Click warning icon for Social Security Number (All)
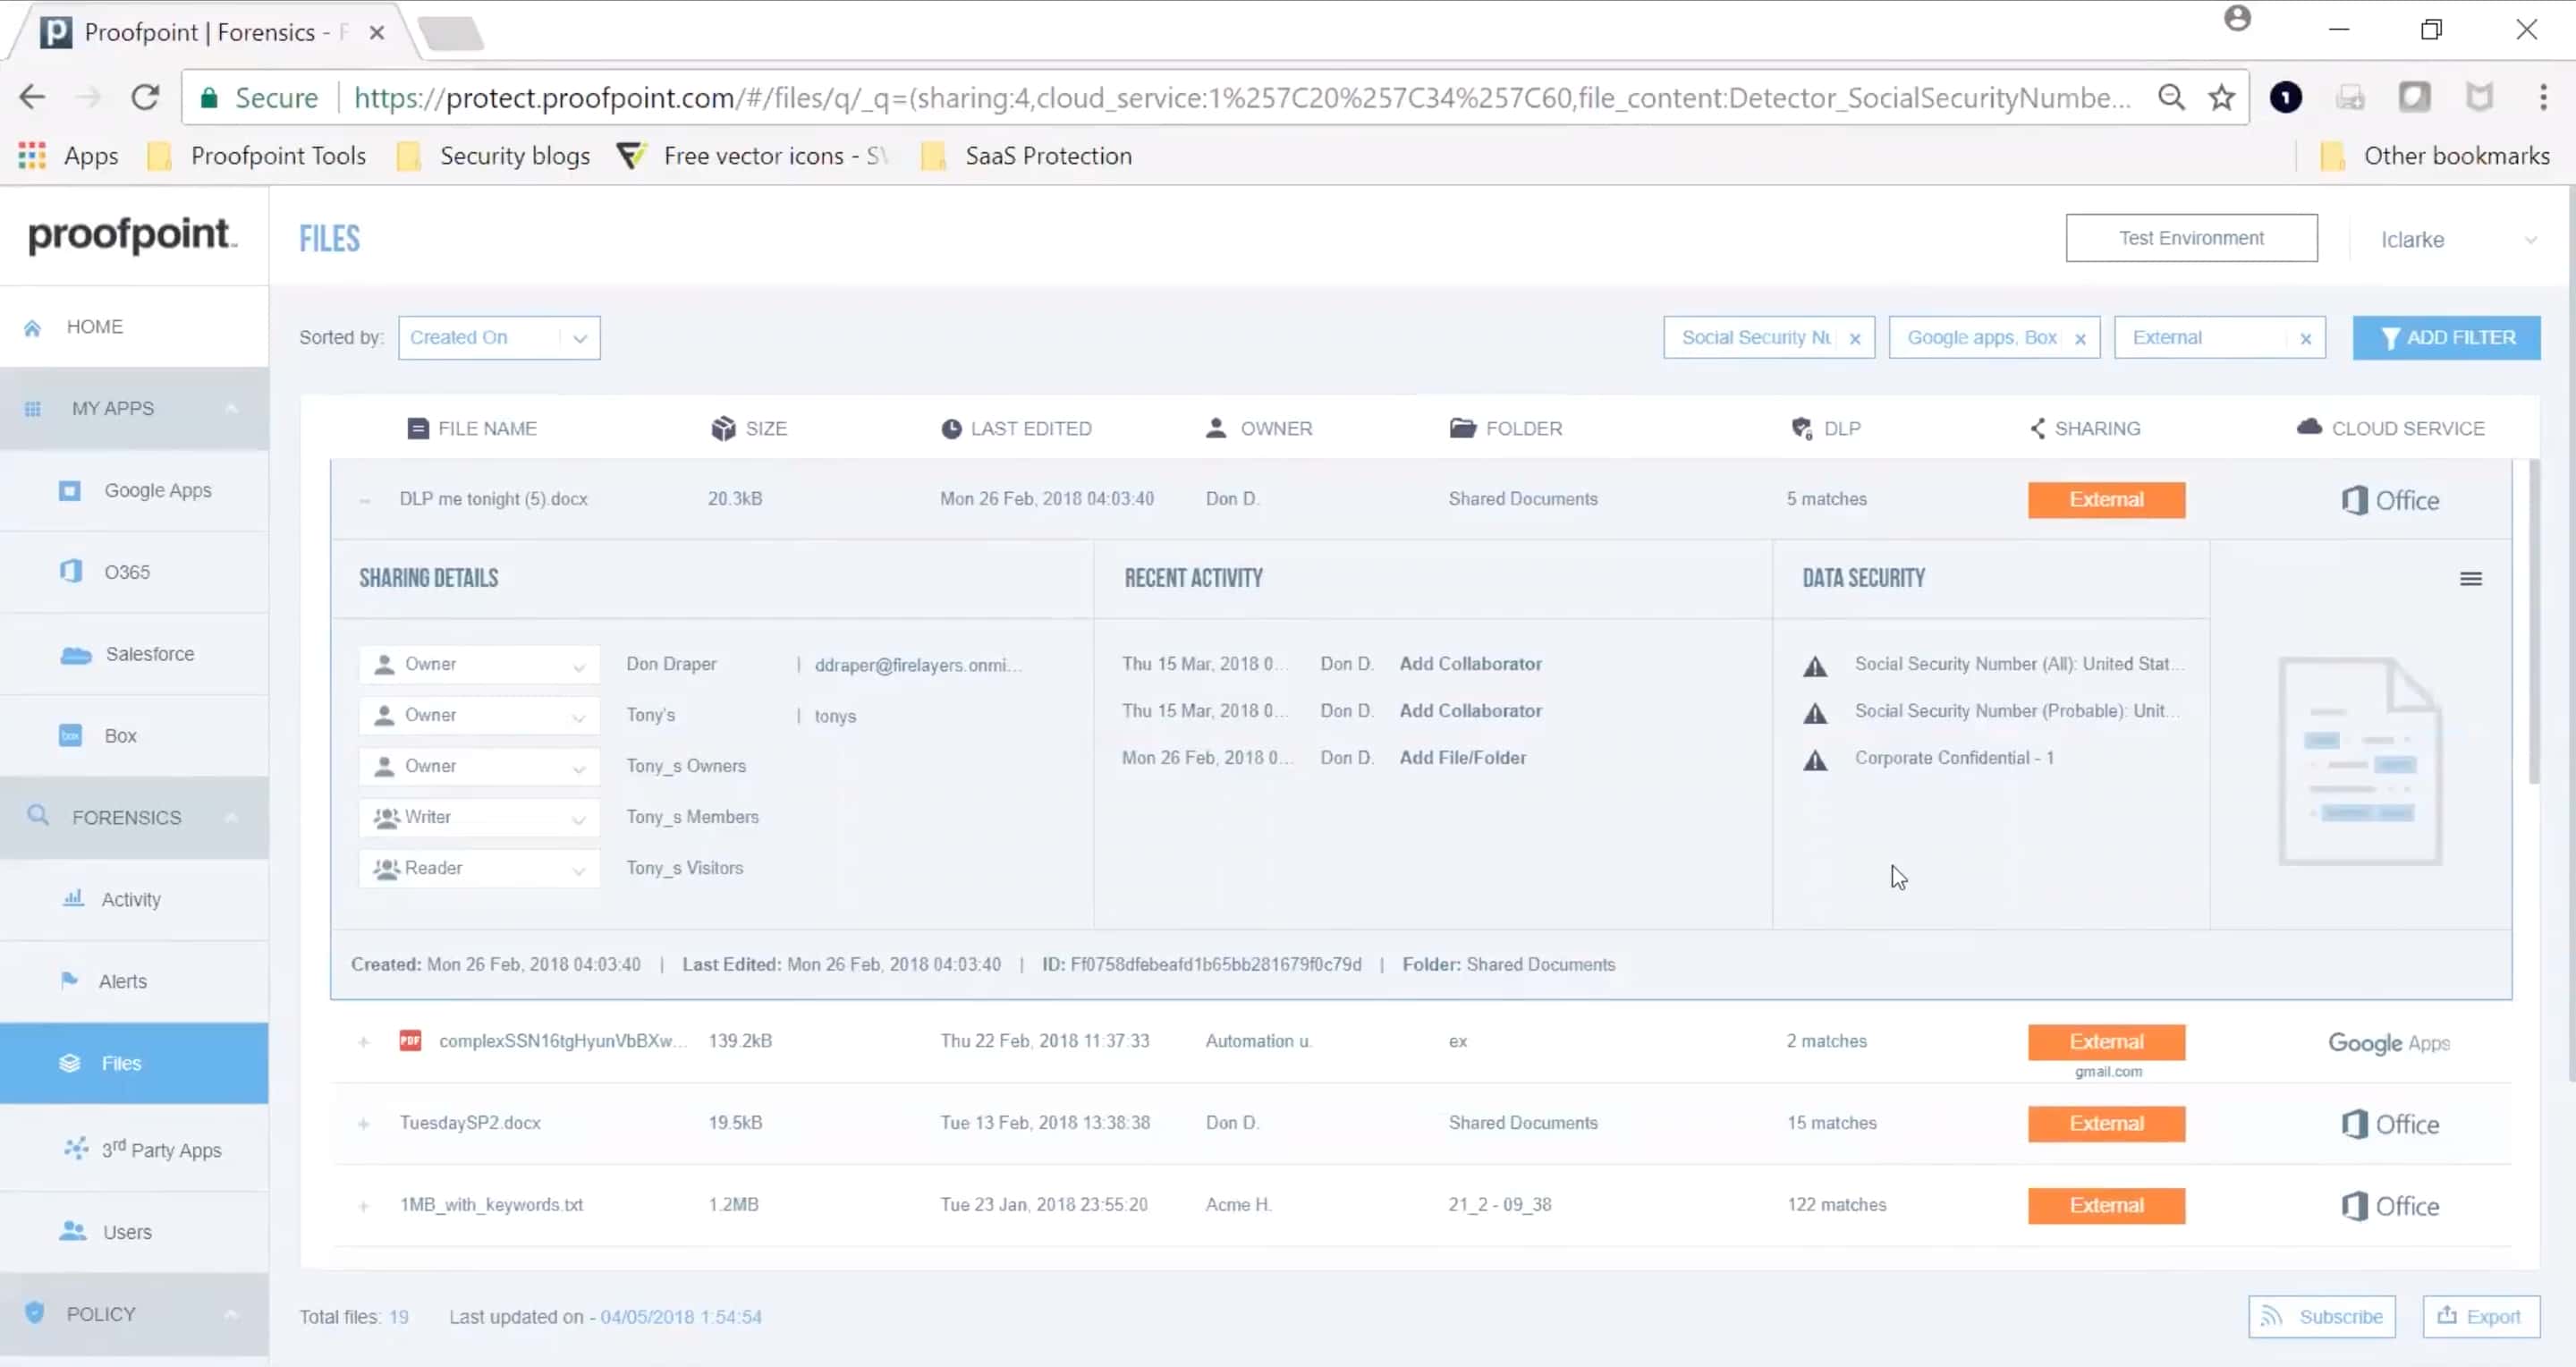The image size is (2576, 1367). [1815, 666]
